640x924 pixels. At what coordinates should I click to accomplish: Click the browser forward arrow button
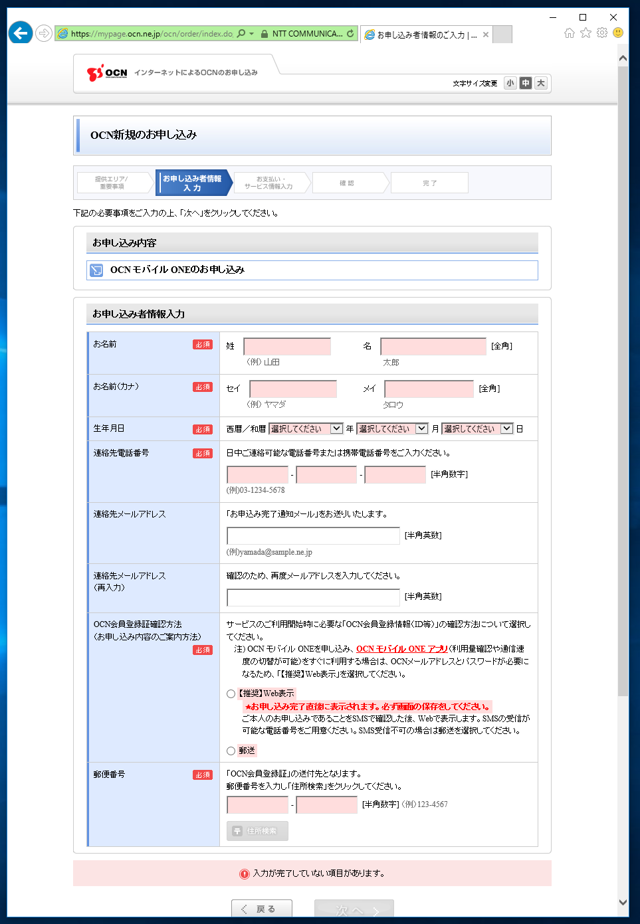(x=44, y=34)
